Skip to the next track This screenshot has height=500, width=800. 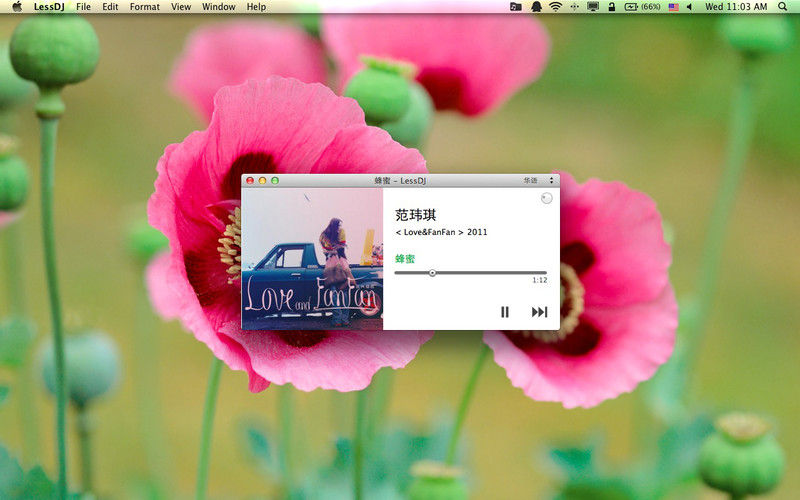click(539, 312)
